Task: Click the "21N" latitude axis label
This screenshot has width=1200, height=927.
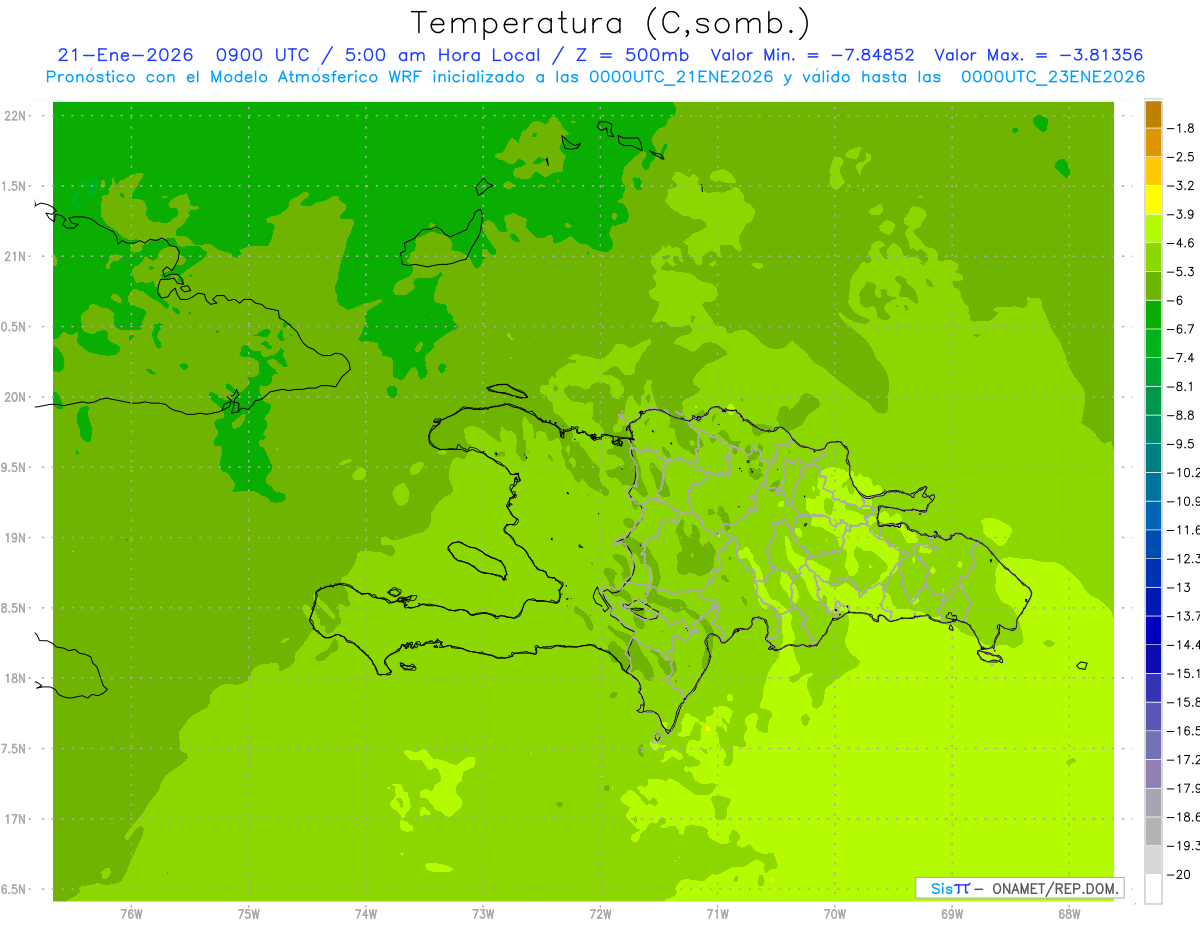Action: click(x=15, y=256)
